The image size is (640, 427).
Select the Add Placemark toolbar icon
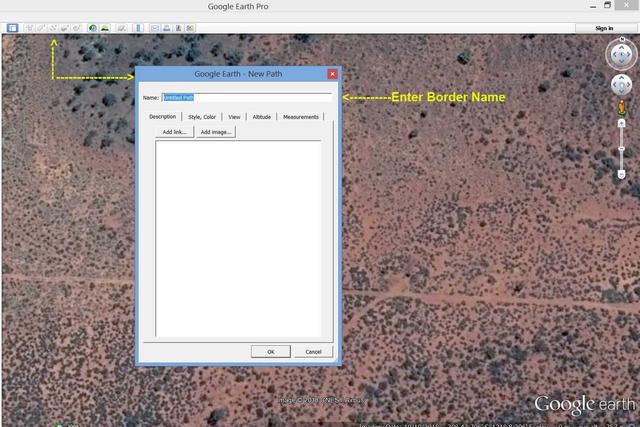point(29,28)
